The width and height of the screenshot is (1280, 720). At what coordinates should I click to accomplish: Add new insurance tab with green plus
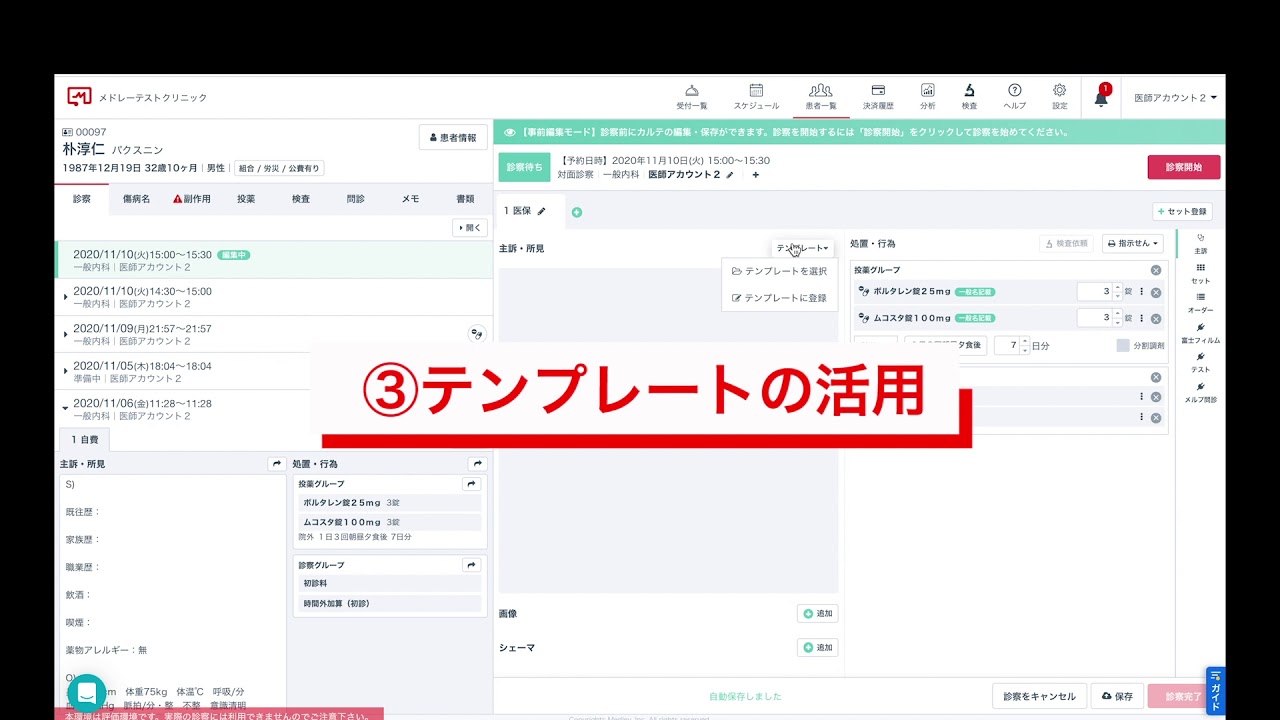pos(577,212)
